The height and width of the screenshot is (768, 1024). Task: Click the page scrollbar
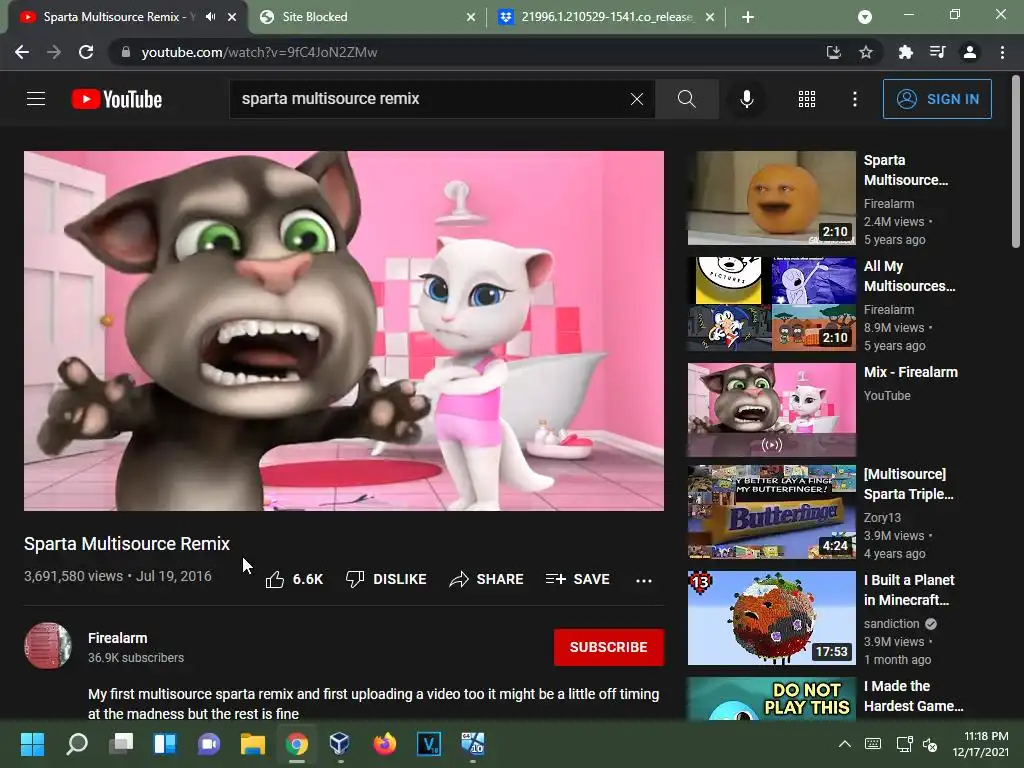(x=1016, y=163)
